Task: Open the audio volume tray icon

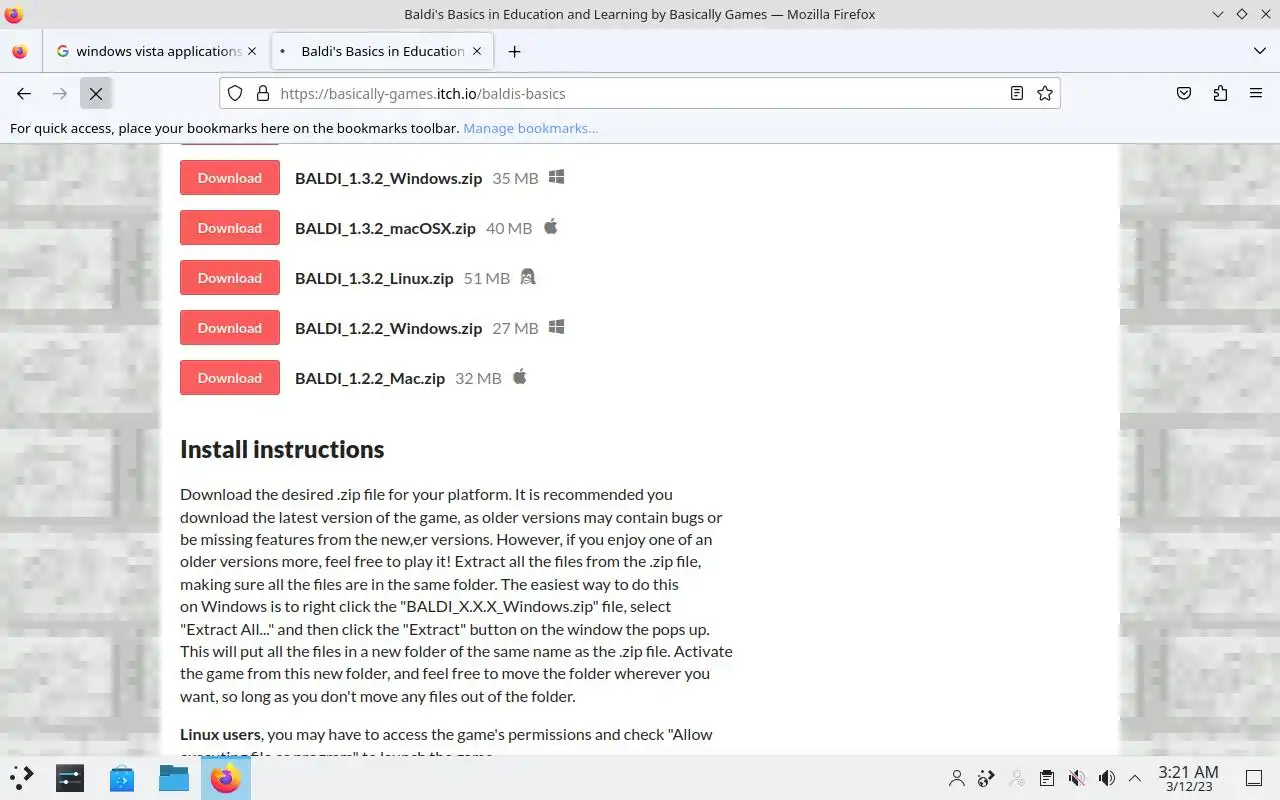Action: click(1106, 778)
